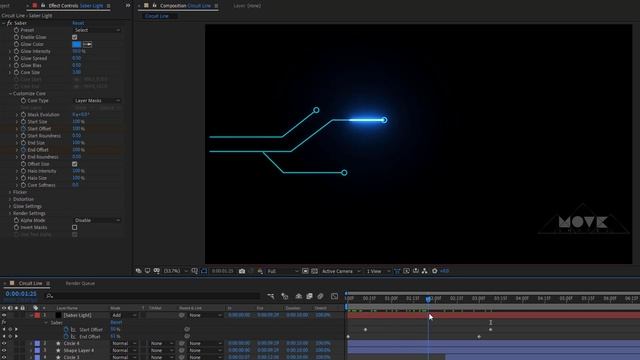Open the Active Camera dropdown
640x360 pixels.
(x=341, y=271)
